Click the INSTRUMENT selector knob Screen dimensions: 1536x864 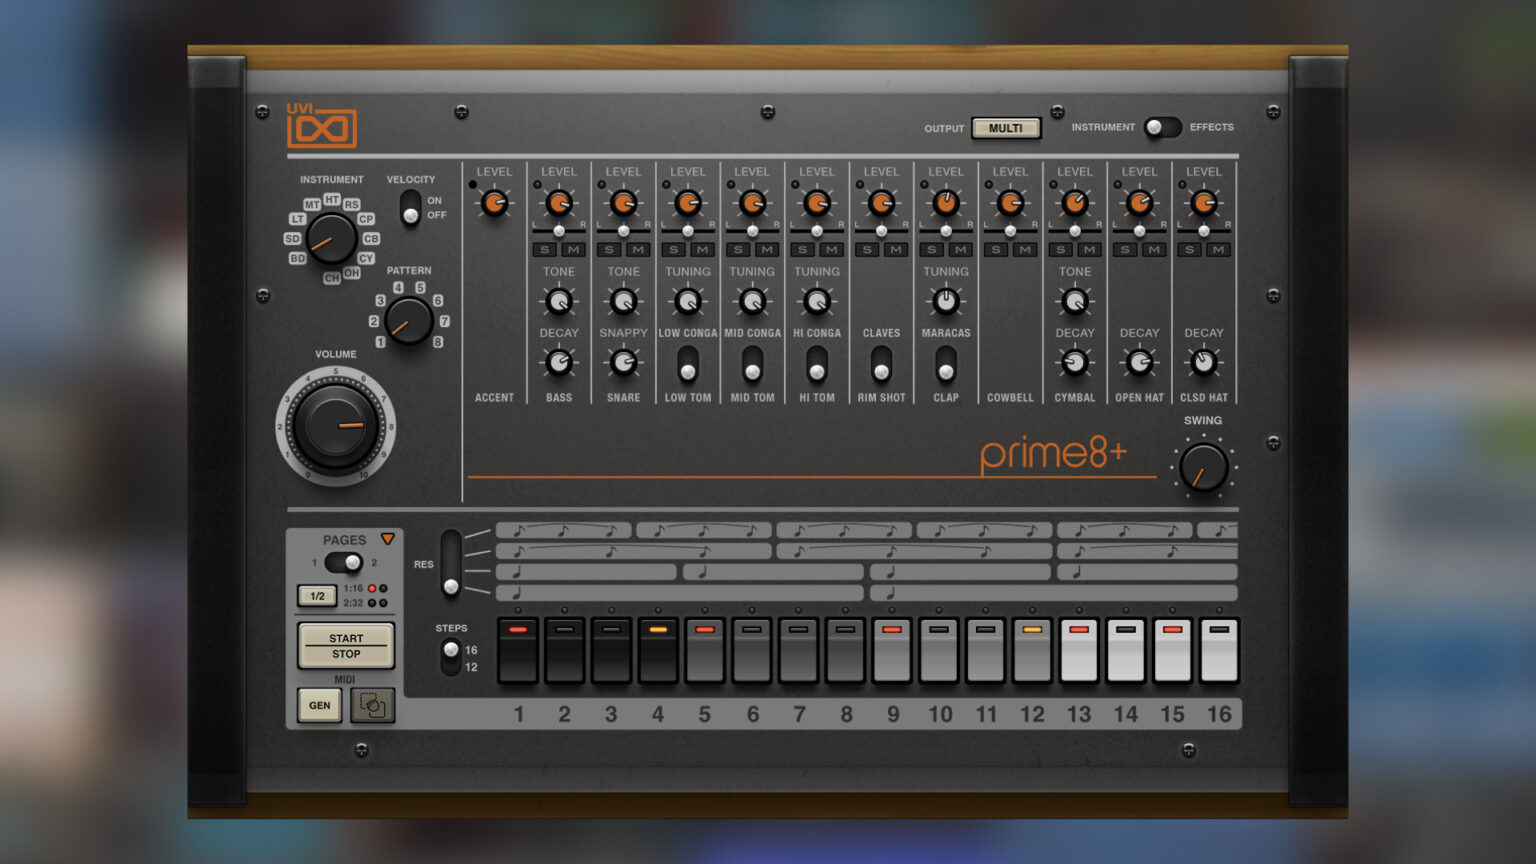pos(330,240)
